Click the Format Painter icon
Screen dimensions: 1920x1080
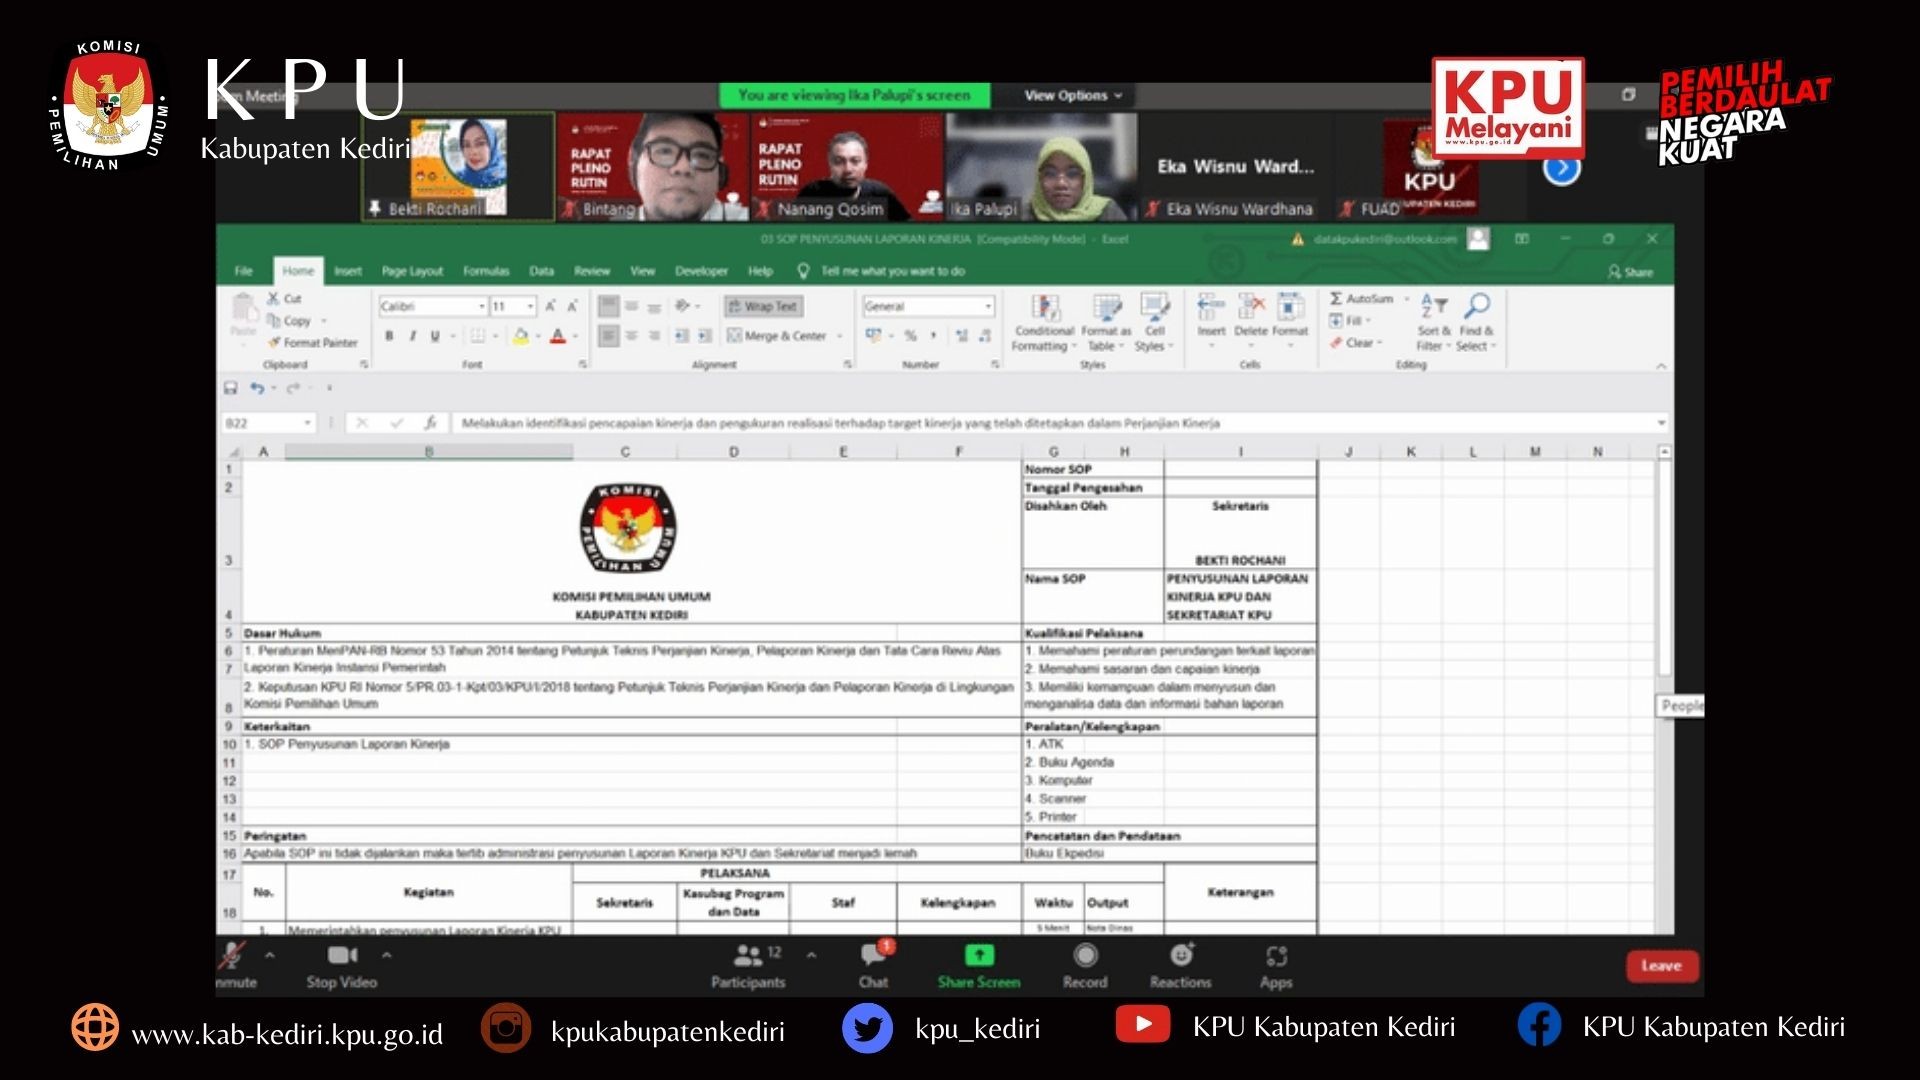274,342
